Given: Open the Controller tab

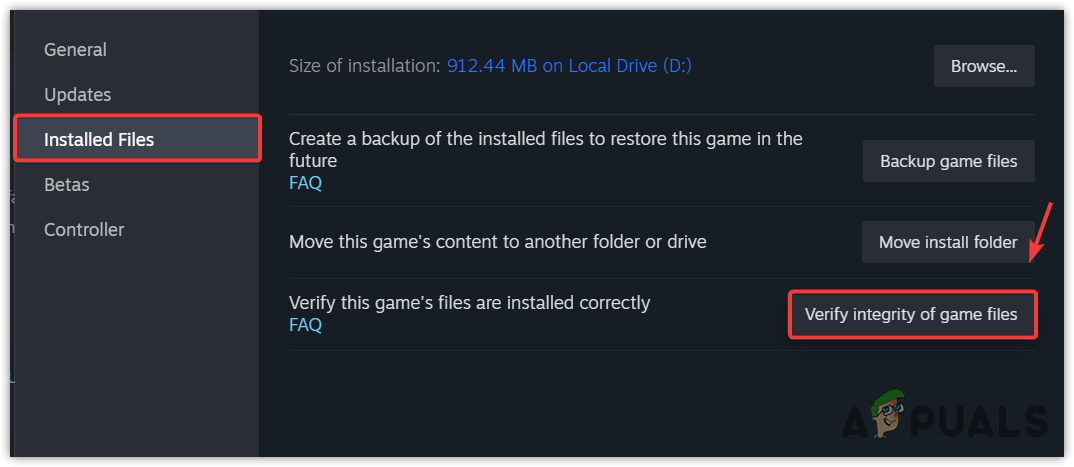Looking at the screenshot, I should [x=84, y=230].
